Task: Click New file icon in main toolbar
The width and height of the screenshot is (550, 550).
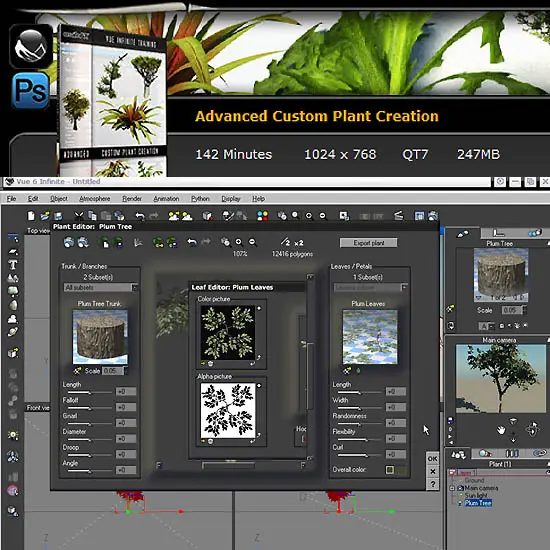Action: pyautogui.click(x=31, y=216)
